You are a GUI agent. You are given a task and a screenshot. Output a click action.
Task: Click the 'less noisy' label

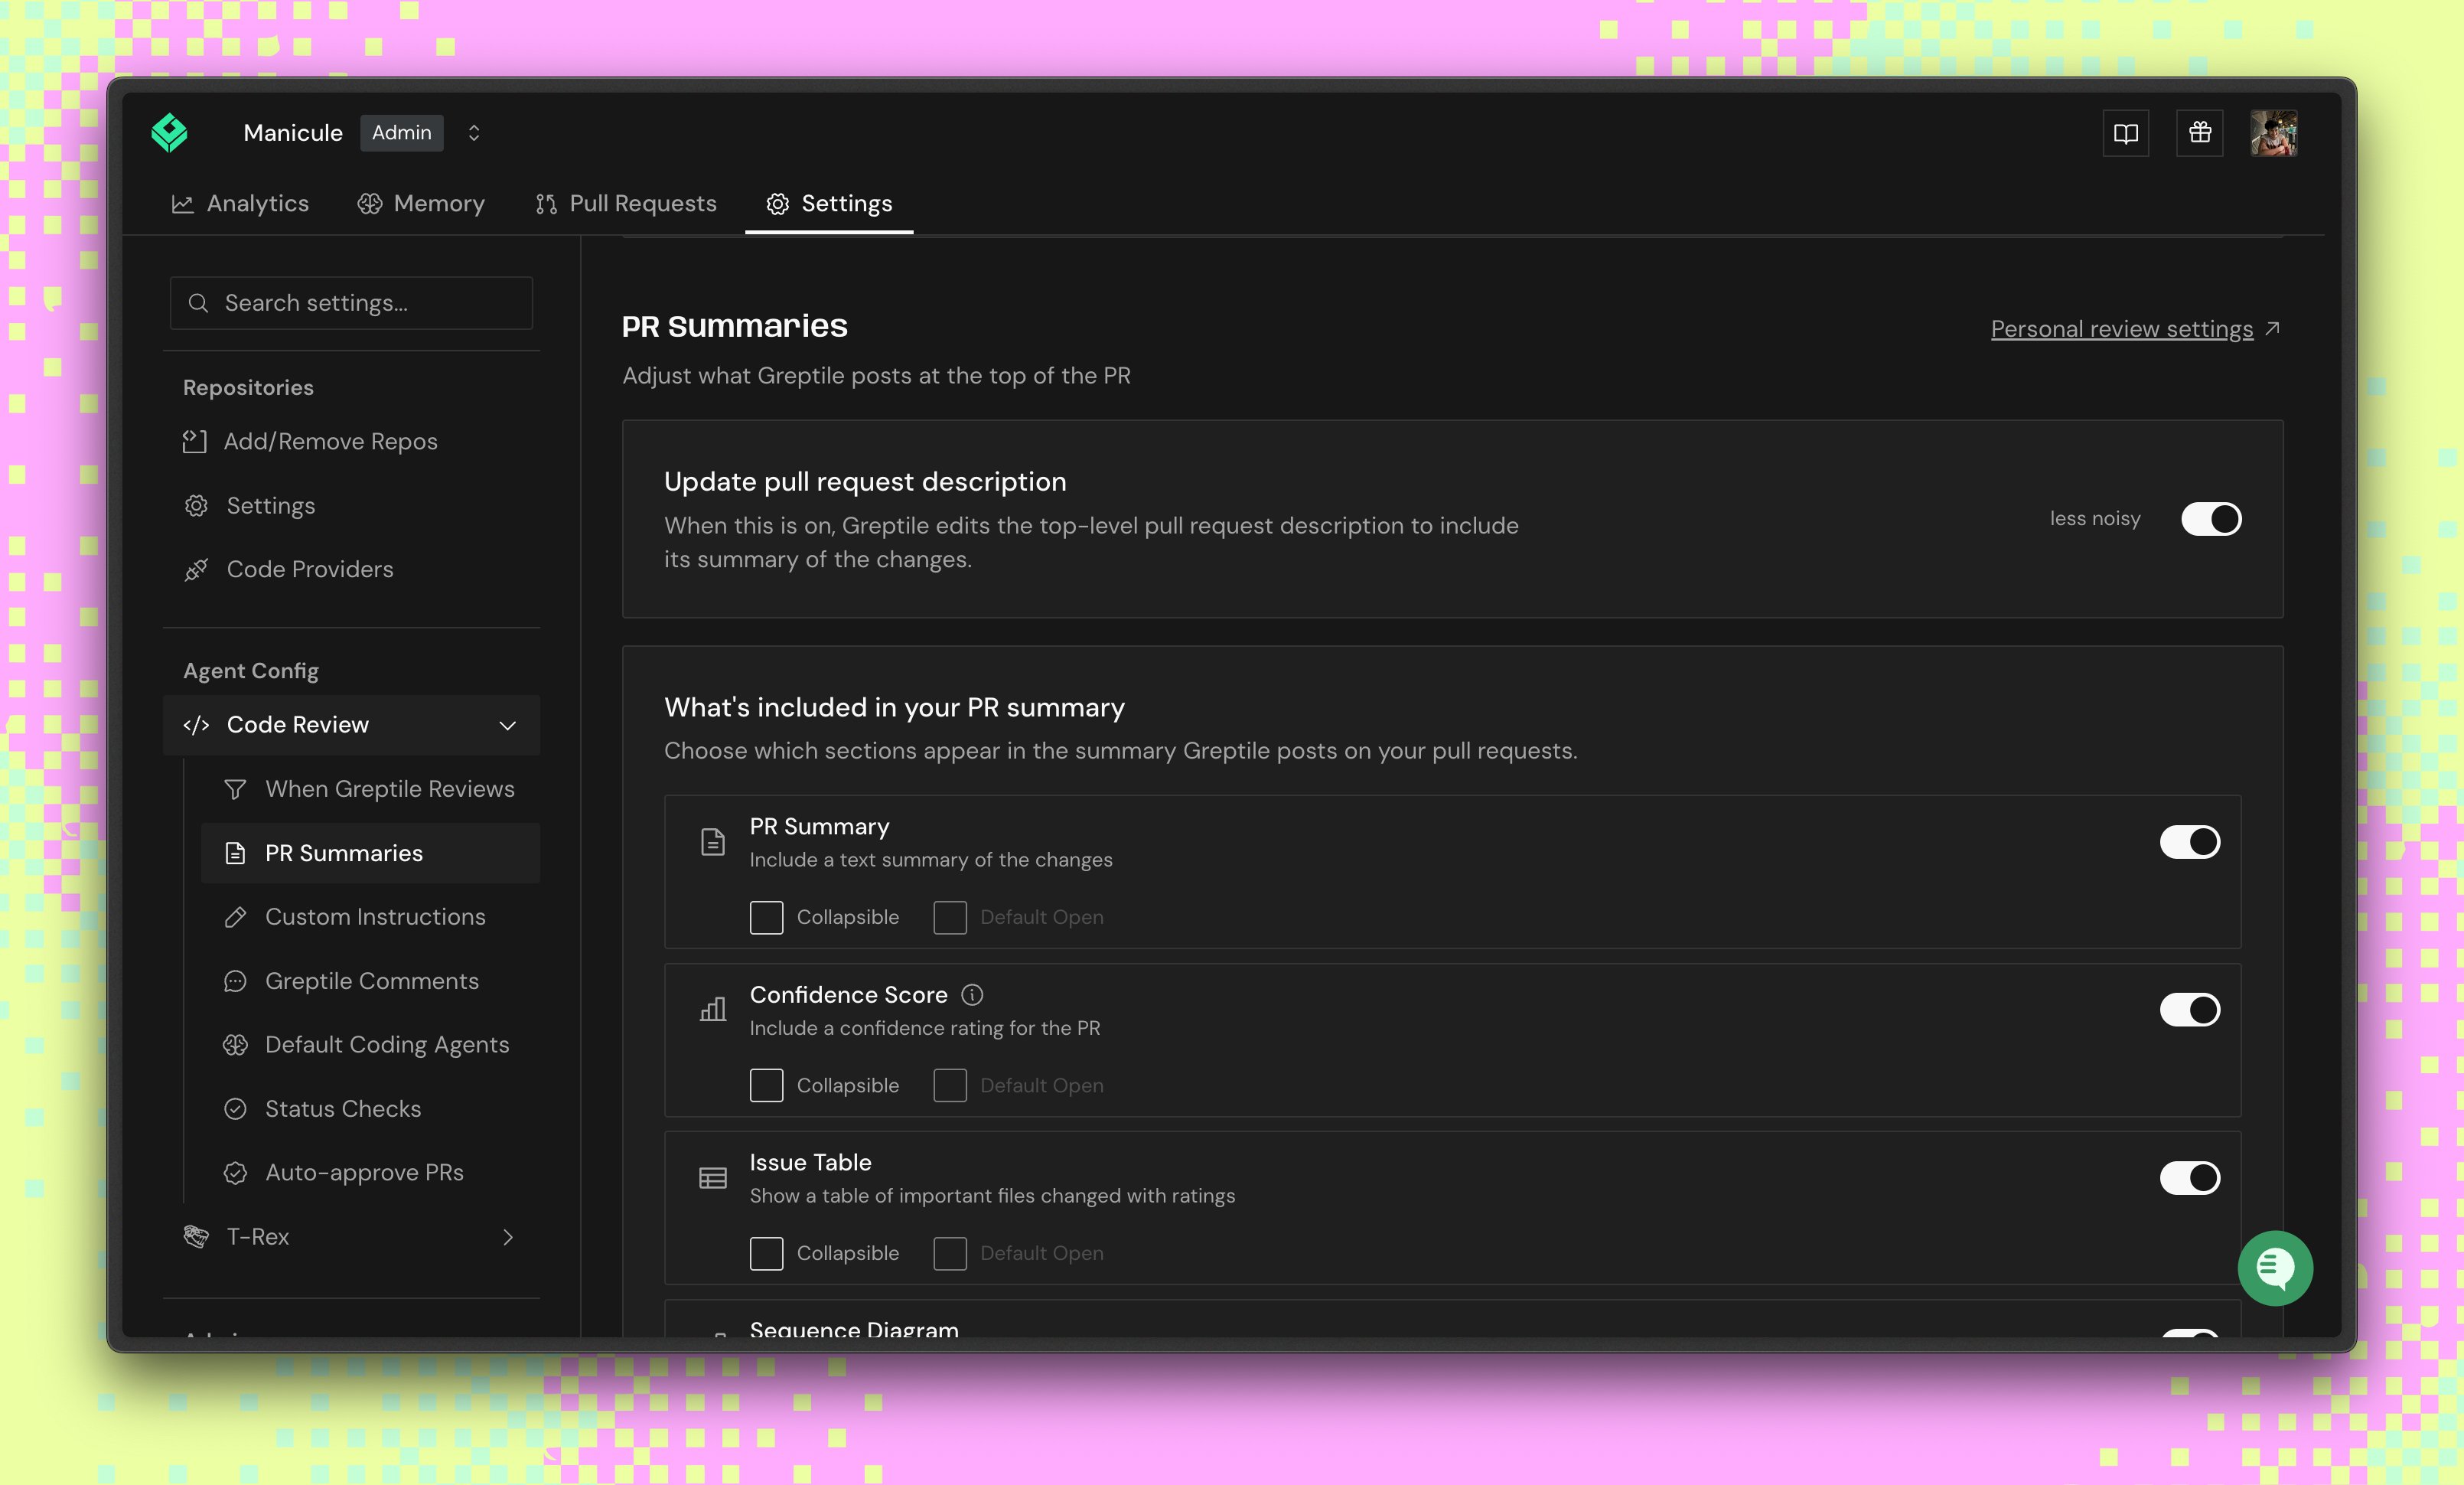pyautogui.click(x=2095, y=519)
